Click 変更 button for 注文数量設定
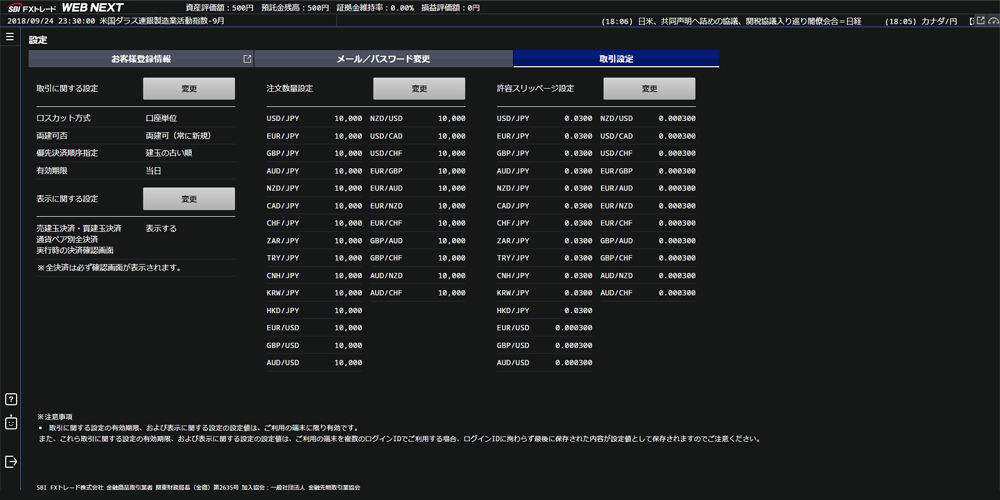Image resolution: width=1000 pixels, height=500 pixels. [419, 89]
